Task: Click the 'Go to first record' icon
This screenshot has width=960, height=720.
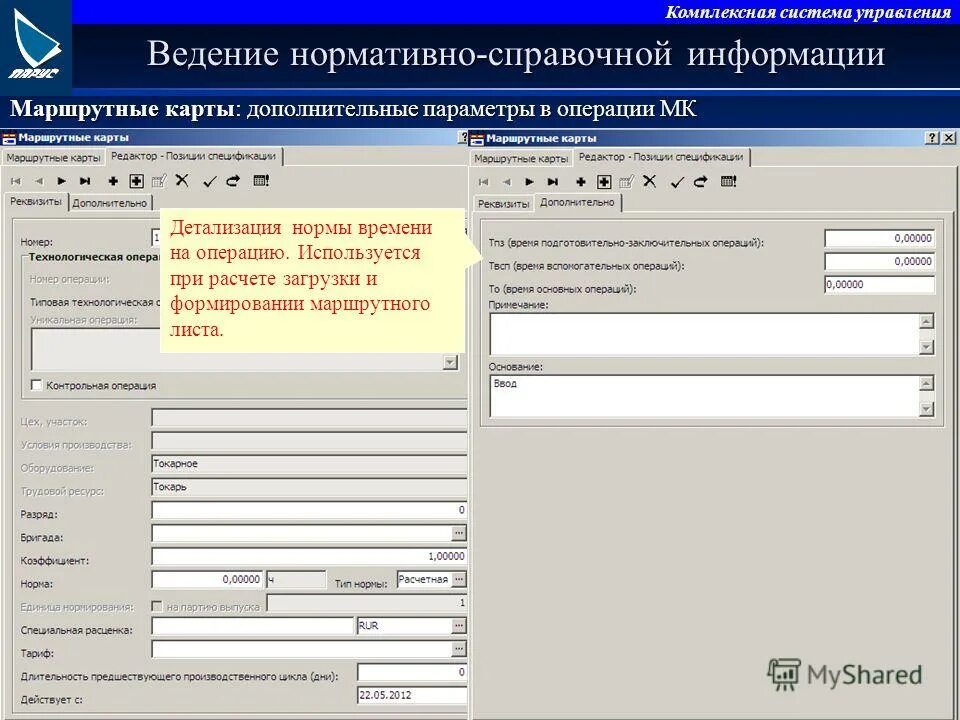Action: pos(16,181)
